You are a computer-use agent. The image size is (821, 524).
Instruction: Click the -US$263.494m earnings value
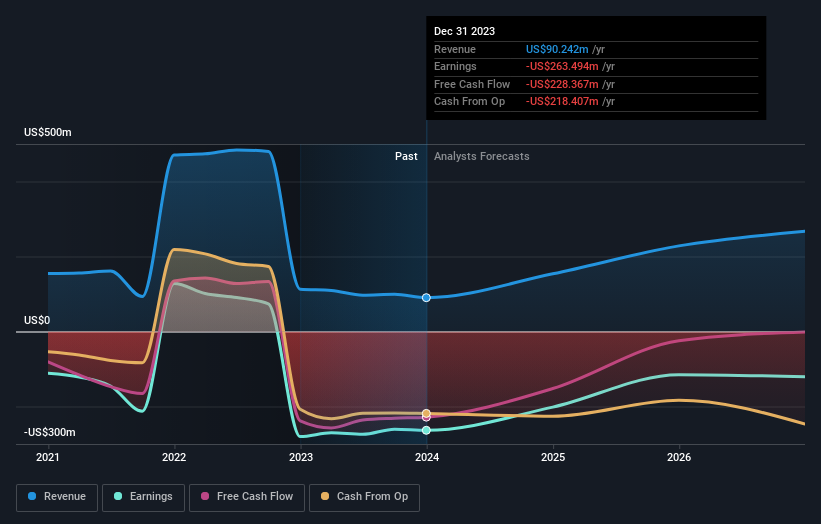tap(562, 66)
